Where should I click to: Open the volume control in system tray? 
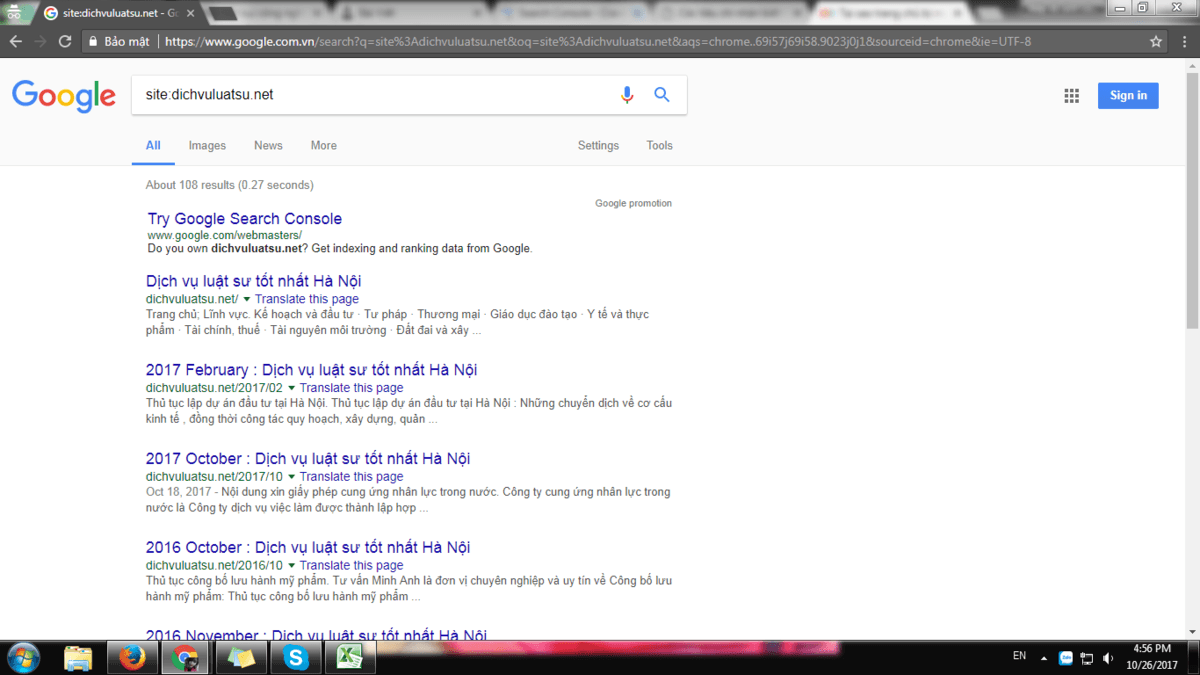(x=1108, y=659)
